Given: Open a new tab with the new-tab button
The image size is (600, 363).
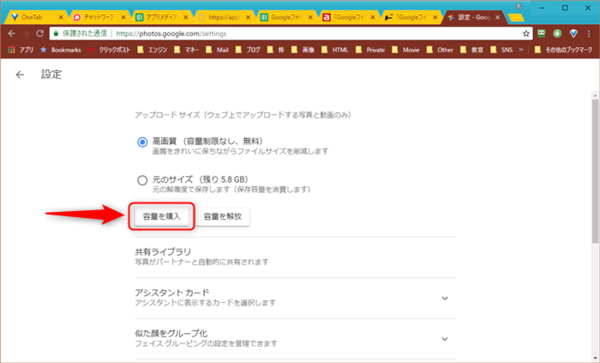Looking at the screenshot, I should coord(516,17).
